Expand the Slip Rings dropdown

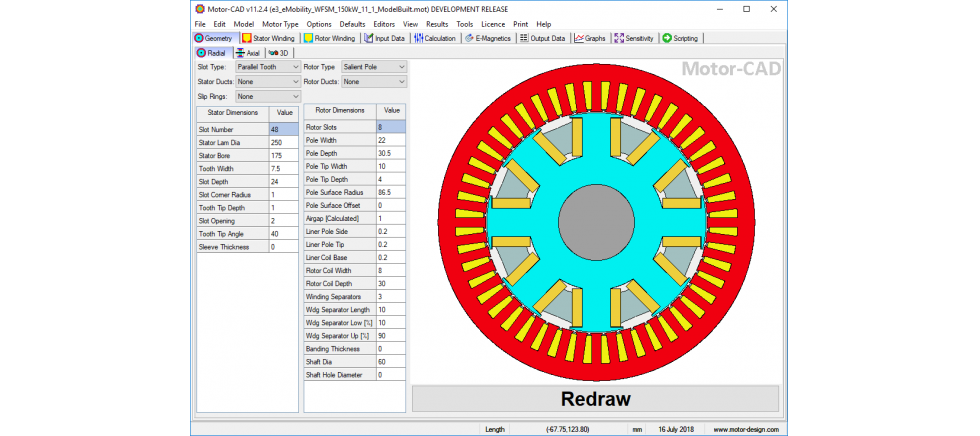point(268,97)
